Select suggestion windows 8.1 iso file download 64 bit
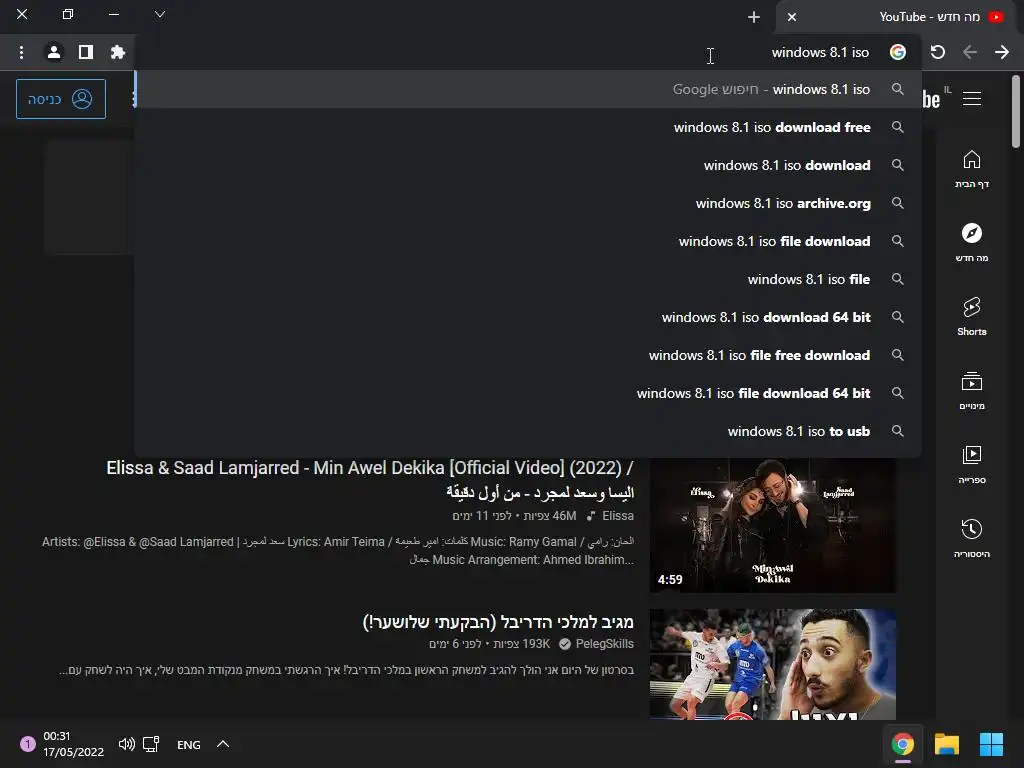This screenshot has width=1024, height=768. click(528, 392)
